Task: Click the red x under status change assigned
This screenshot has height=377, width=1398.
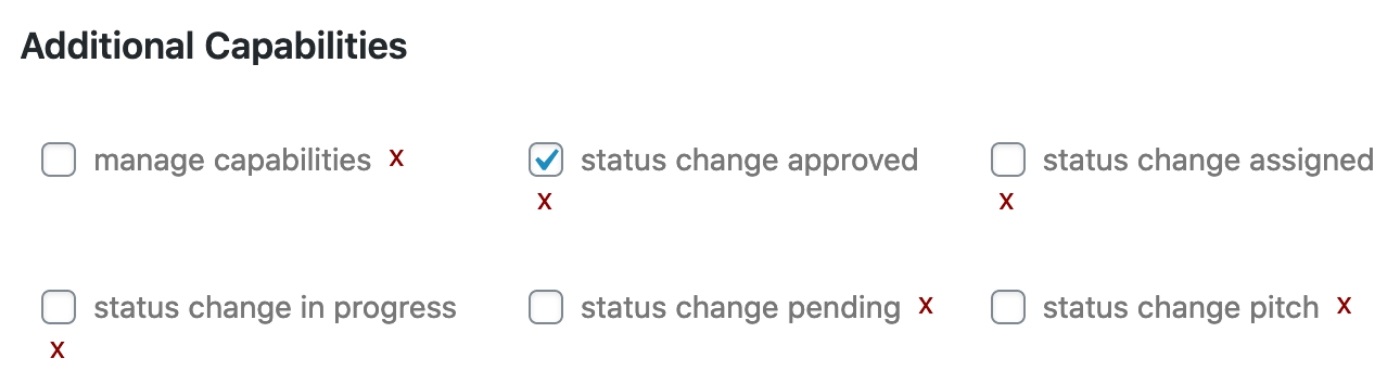Action: coord(1006,202)
